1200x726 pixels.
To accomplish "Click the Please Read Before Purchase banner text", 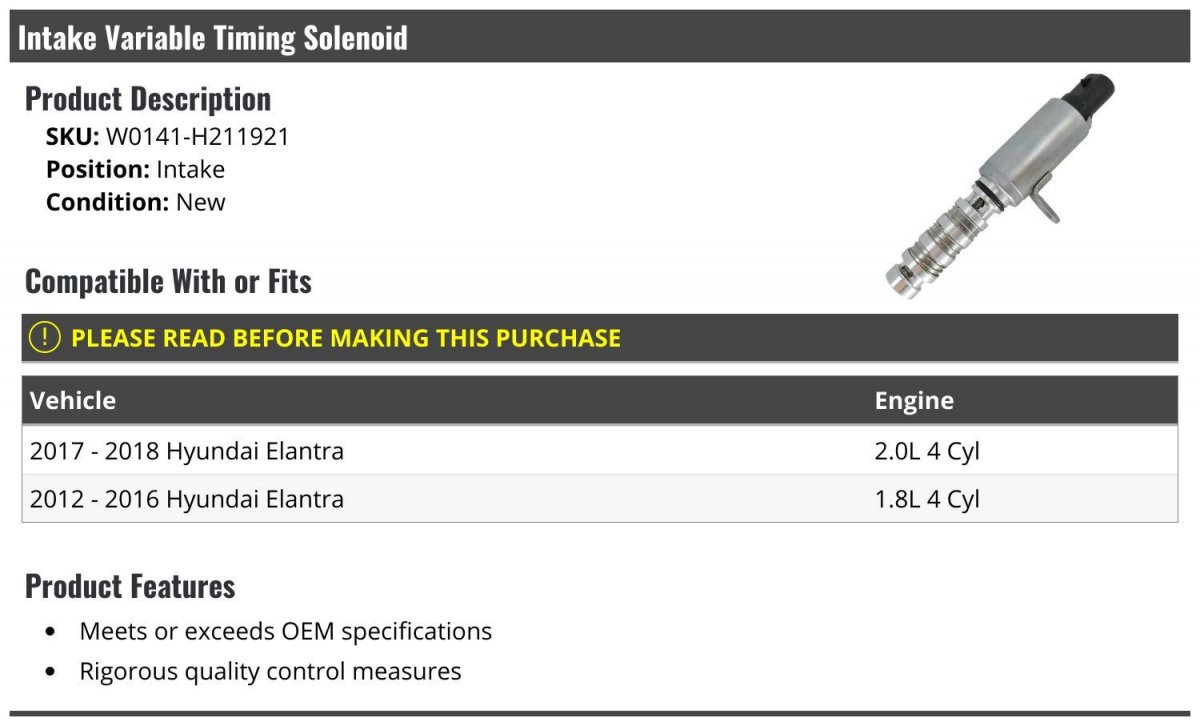I will [346, 338].
